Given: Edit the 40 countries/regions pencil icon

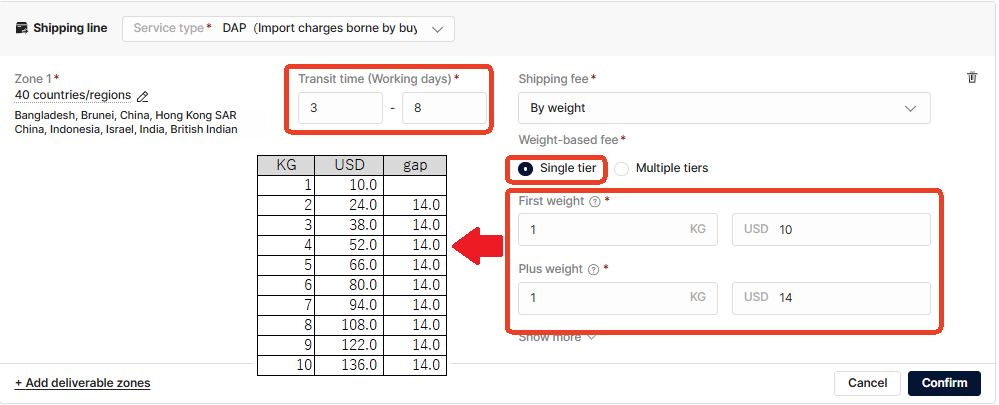Looking at the screenshot, I should pyautogui.click(x=143, y=96).
